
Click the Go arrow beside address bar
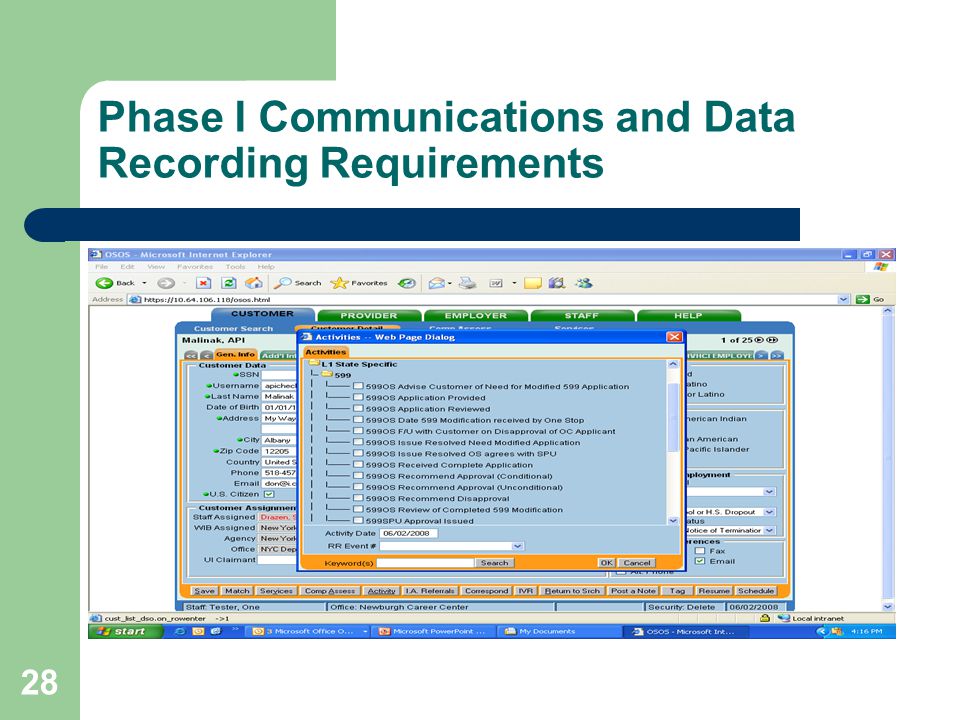tap(863, 299)
